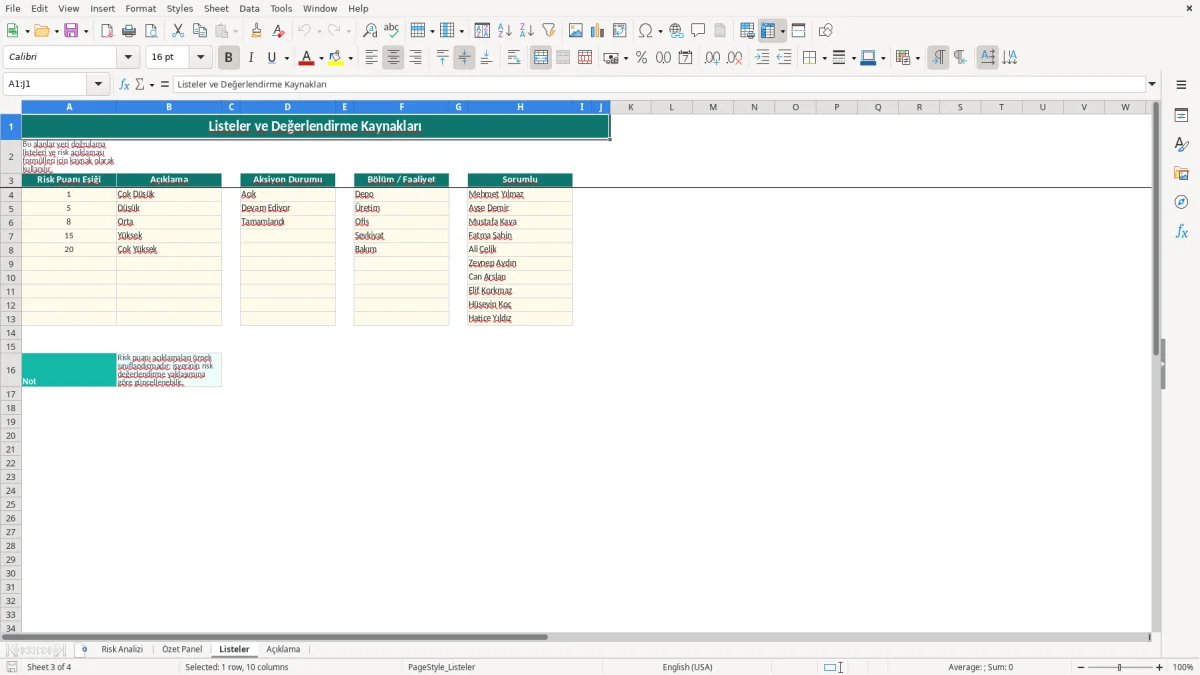Screen dimensions: 1200x675
Task: Toggle Align Right
Action: pyautogui.click(x=415, y=58)
